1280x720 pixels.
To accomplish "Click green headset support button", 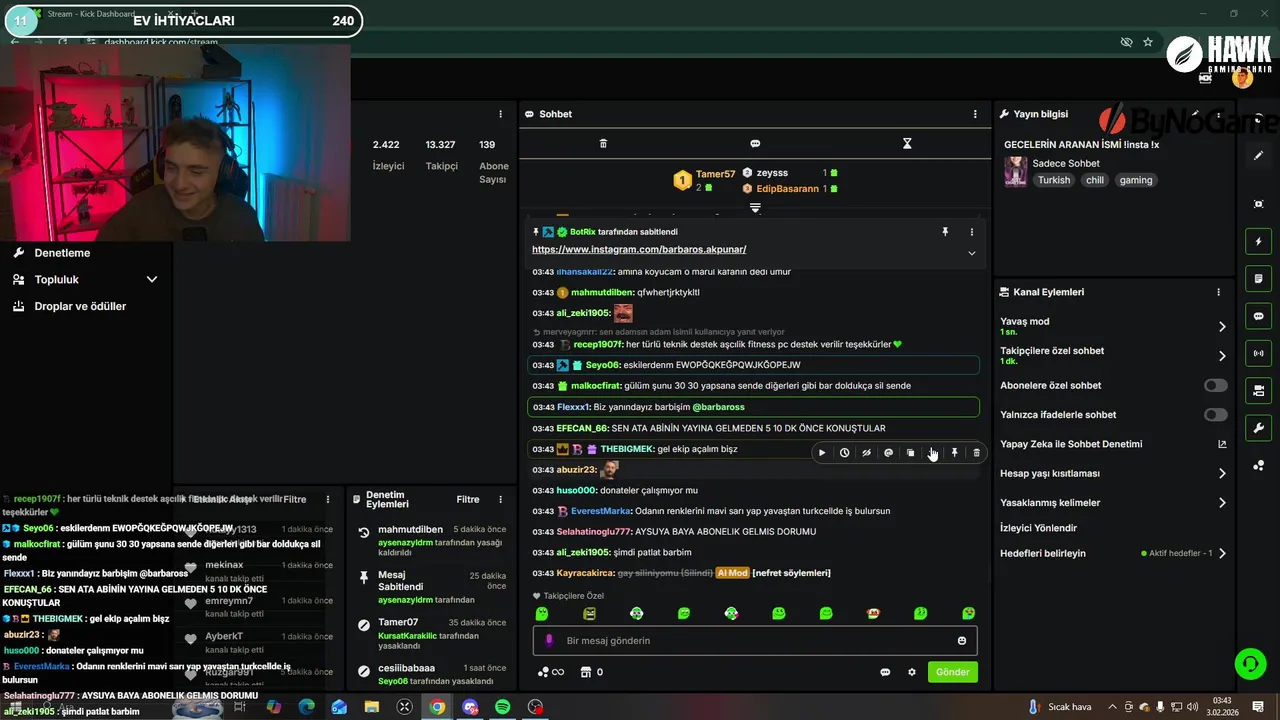I will pos(1249,664).
